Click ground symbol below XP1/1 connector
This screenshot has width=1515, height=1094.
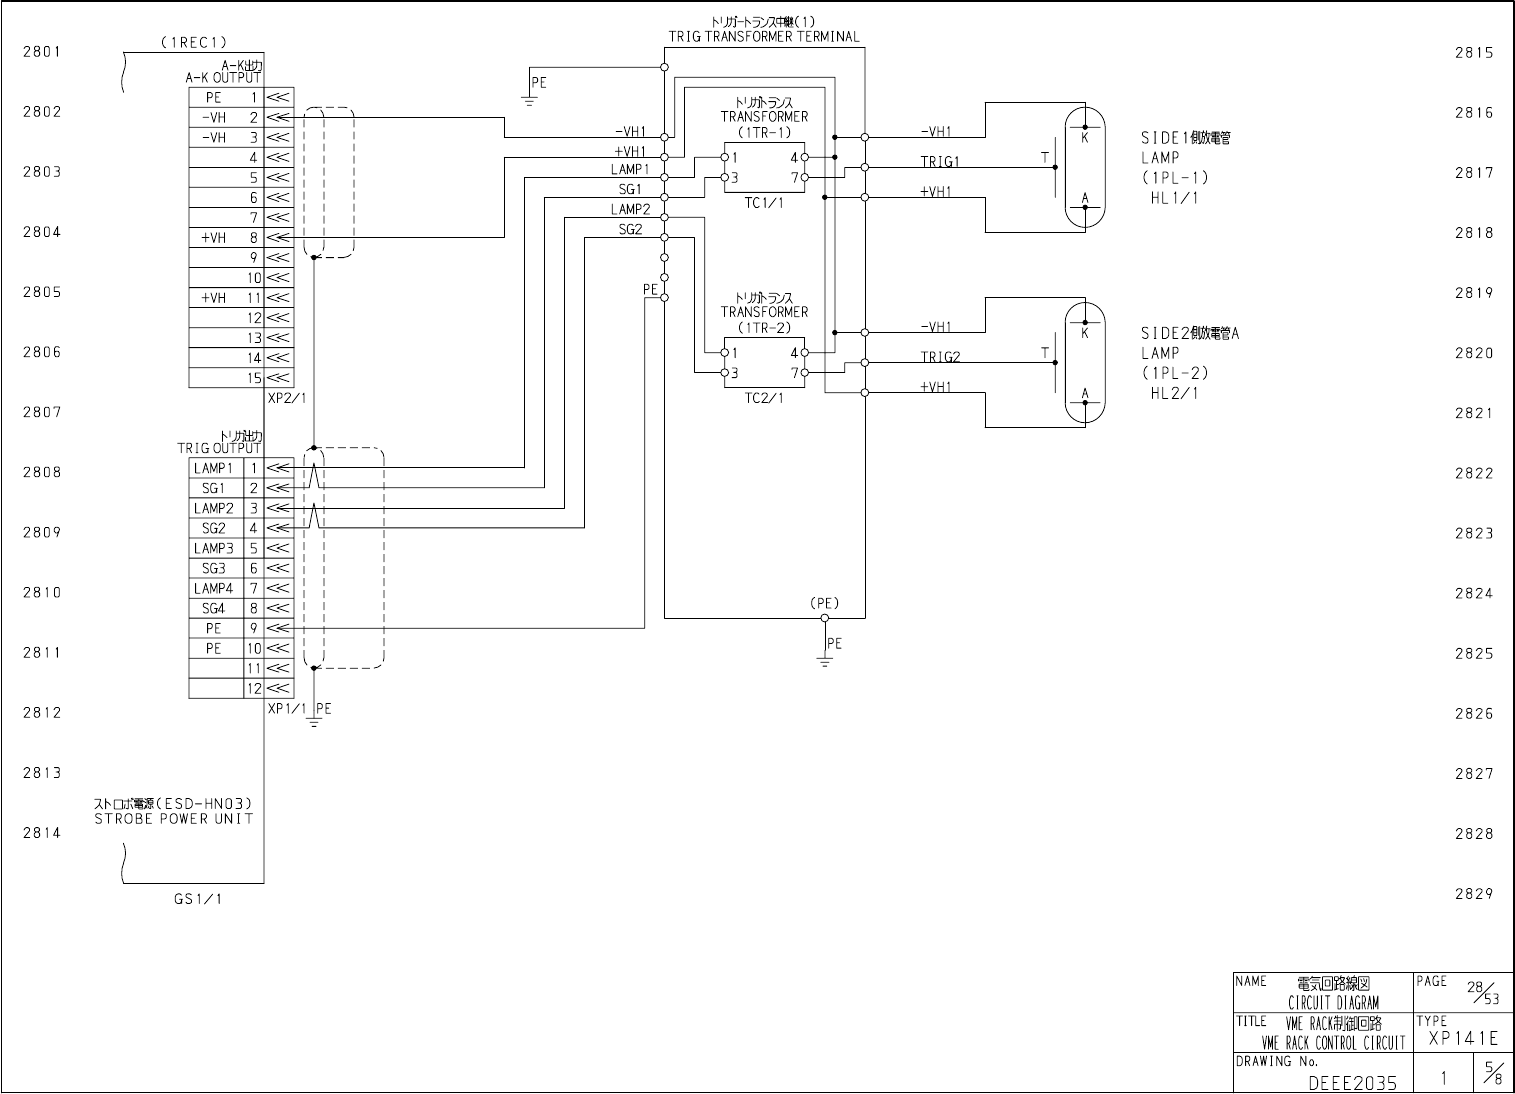pyautogui.click(x=315, y=722)
